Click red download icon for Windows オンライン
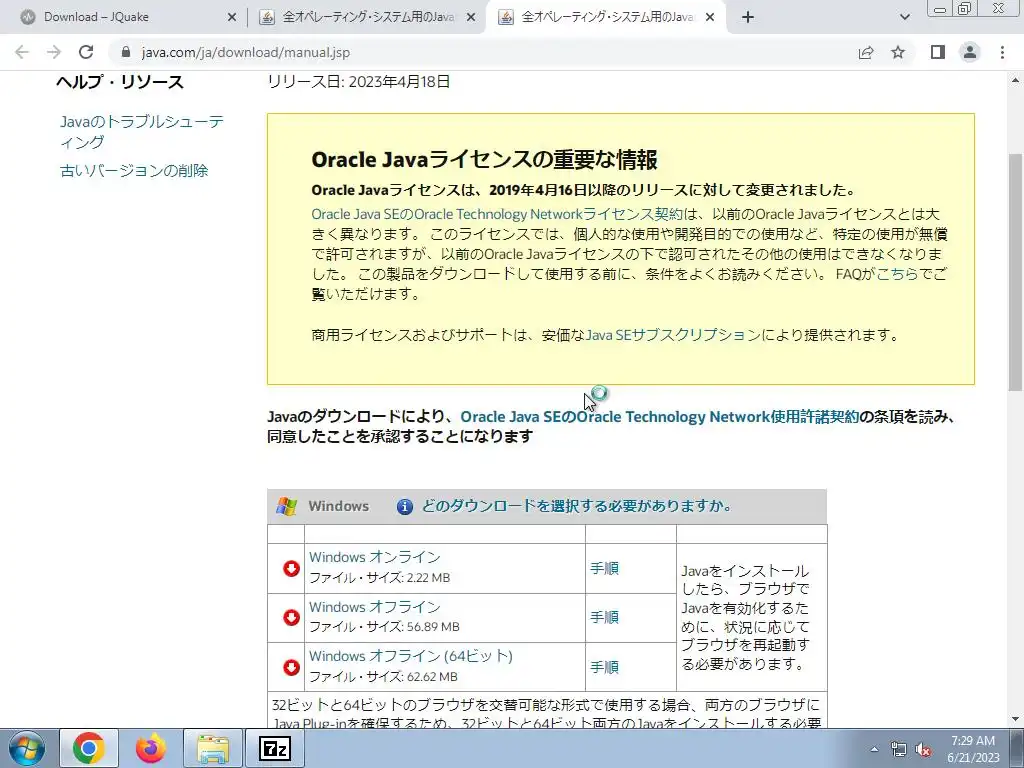This screenshot has width=1024, height=768. [x=291, y=568]
